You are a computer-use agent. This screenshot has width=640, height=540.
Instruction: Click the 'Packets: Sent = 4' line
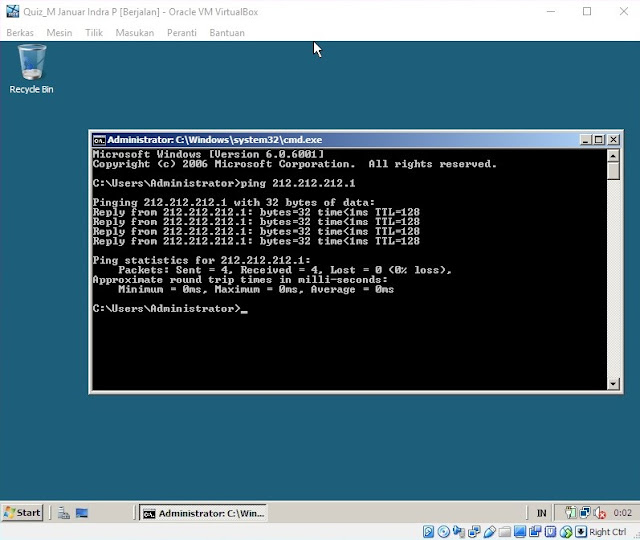tap(285, 270)
